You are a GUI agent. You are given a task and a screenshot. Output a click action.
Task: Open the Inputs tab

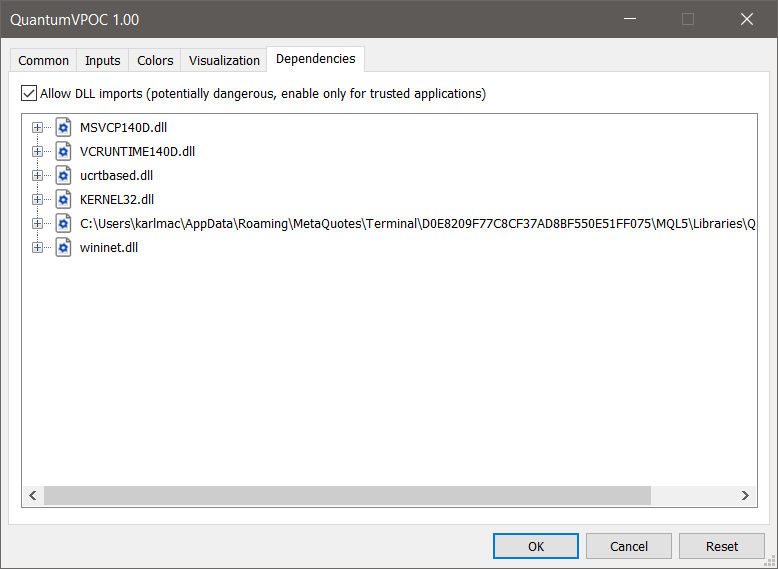coord(102,61)
